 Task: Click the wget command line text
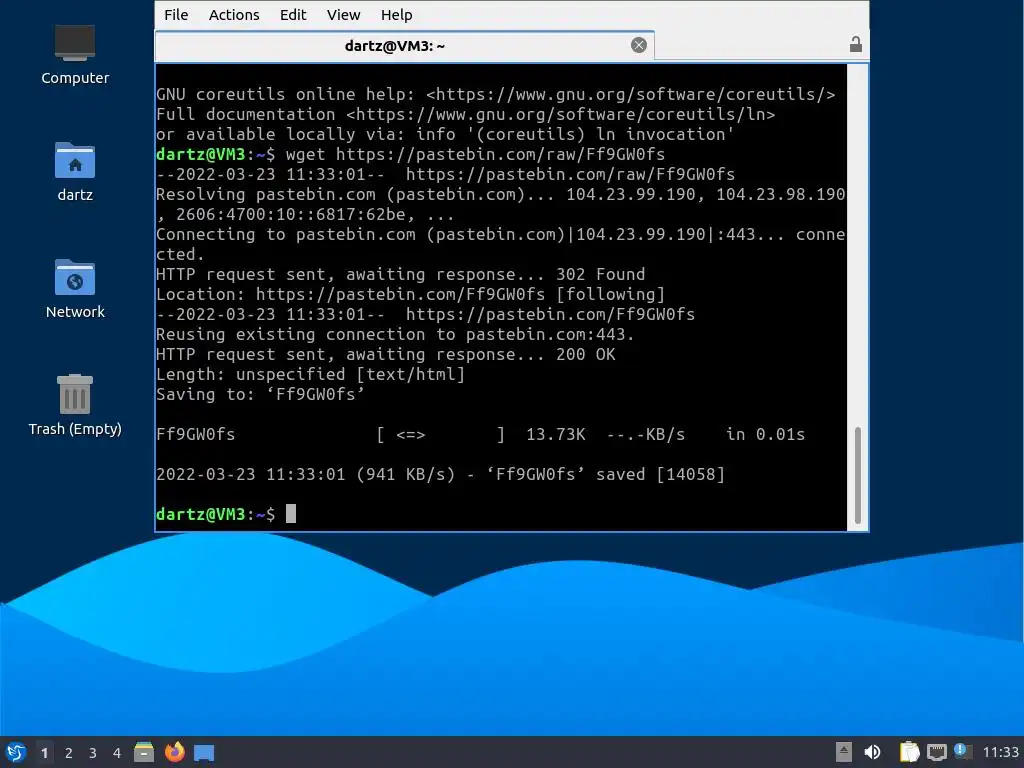475,154
